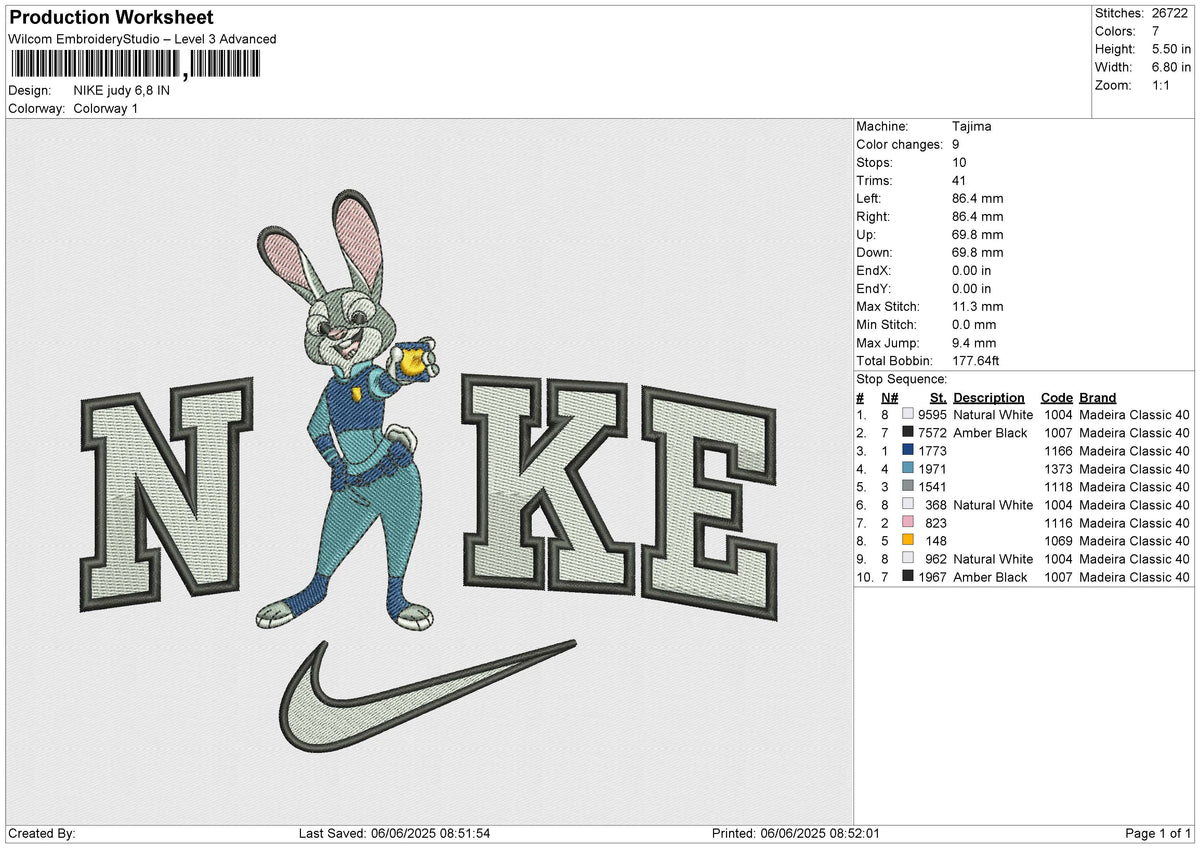Click 'Natural White' in stop row 9
1200x848 pixels.
click(x=993, y=559)
